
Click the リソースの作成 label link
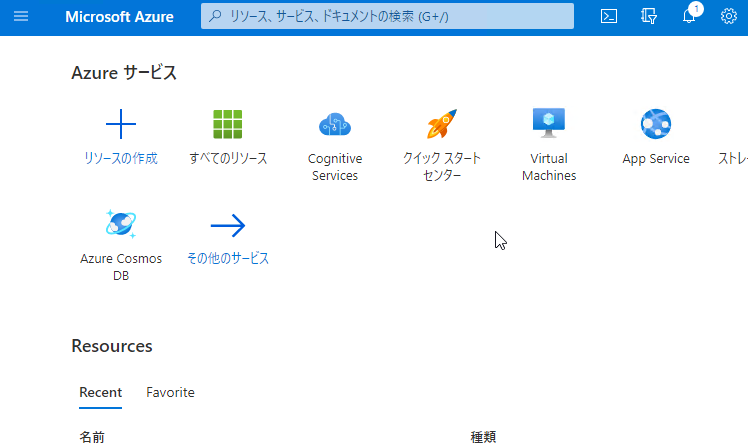coord(121,158)
